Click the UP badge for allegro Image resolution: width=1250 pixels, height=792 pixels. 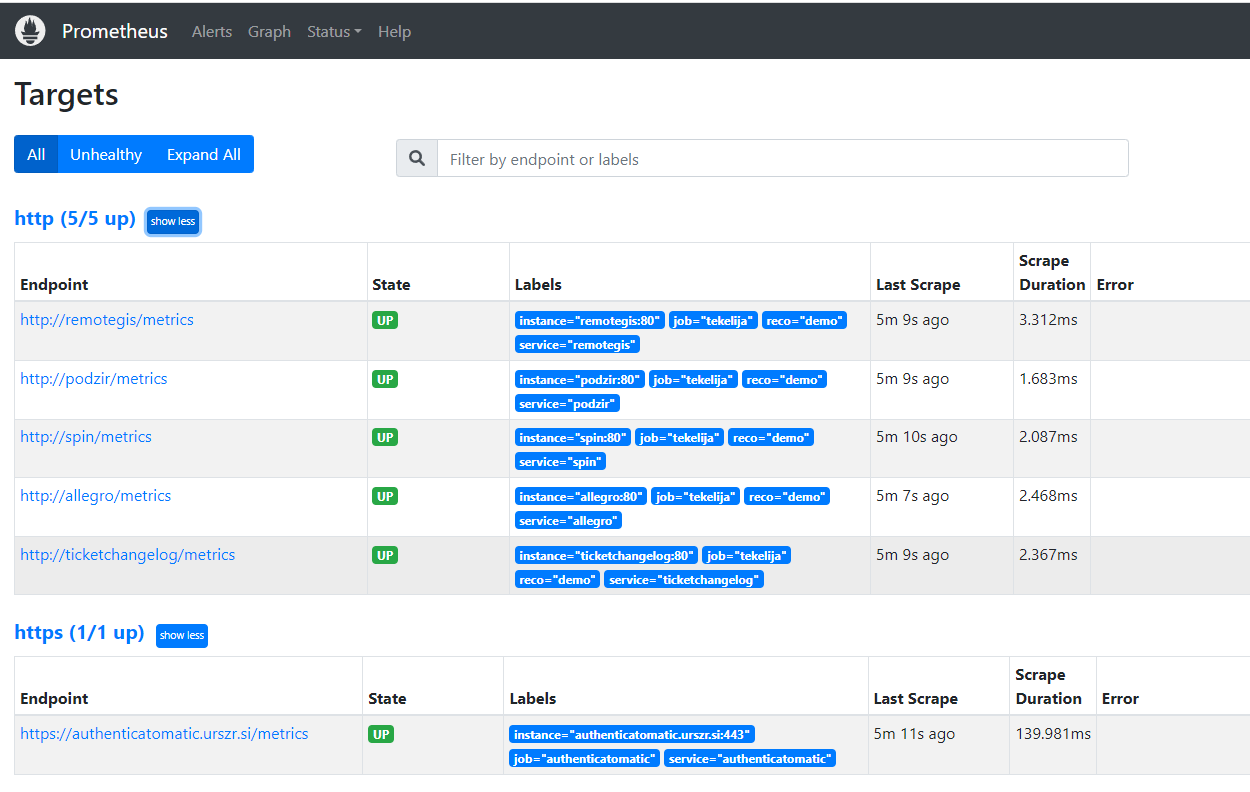coord(385,496)
